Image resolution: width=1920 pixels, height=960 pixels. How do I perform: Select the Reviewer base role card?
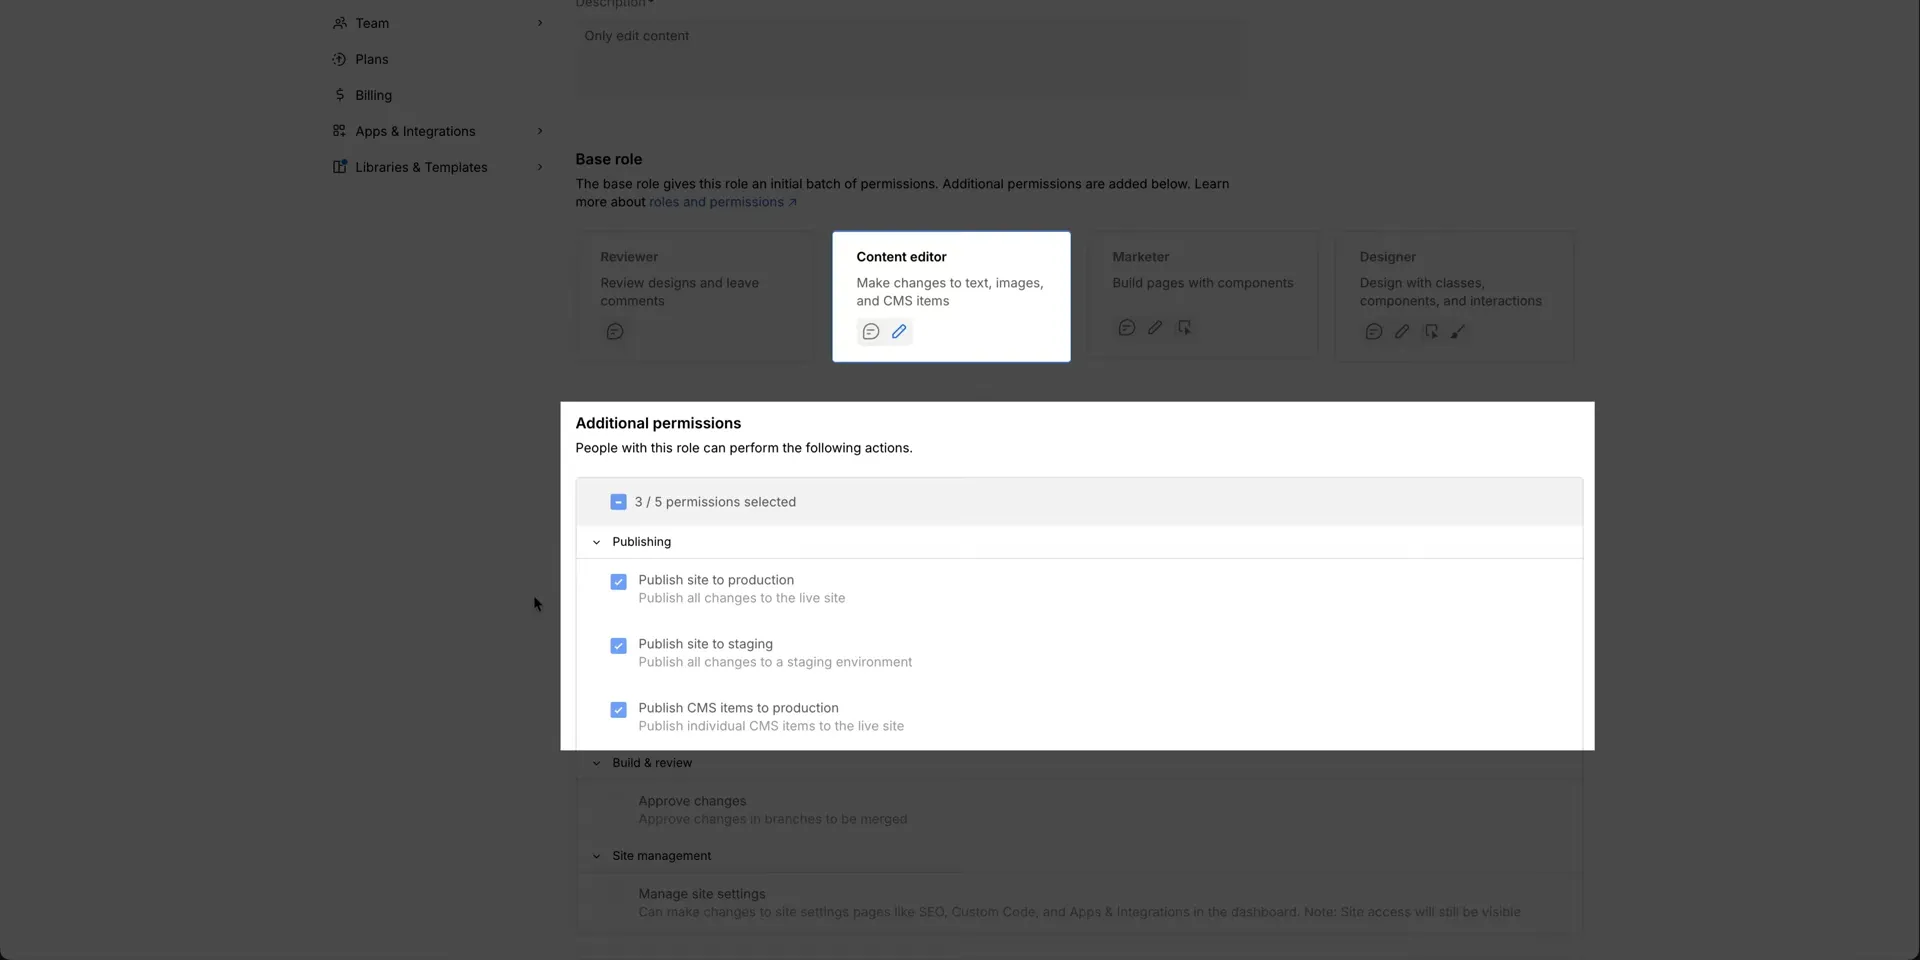pos(695,296)
